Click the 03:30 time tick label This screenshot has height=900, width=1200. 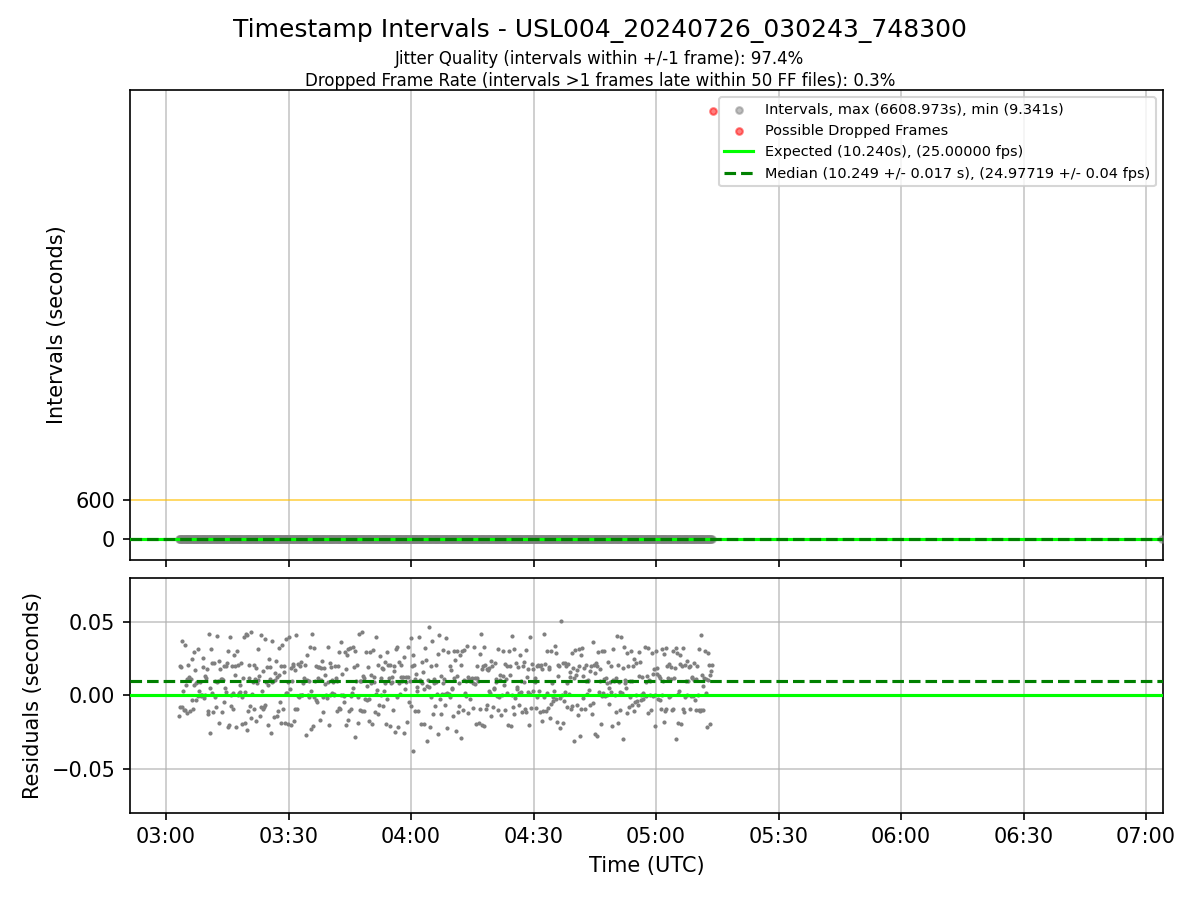pos(289,836)
